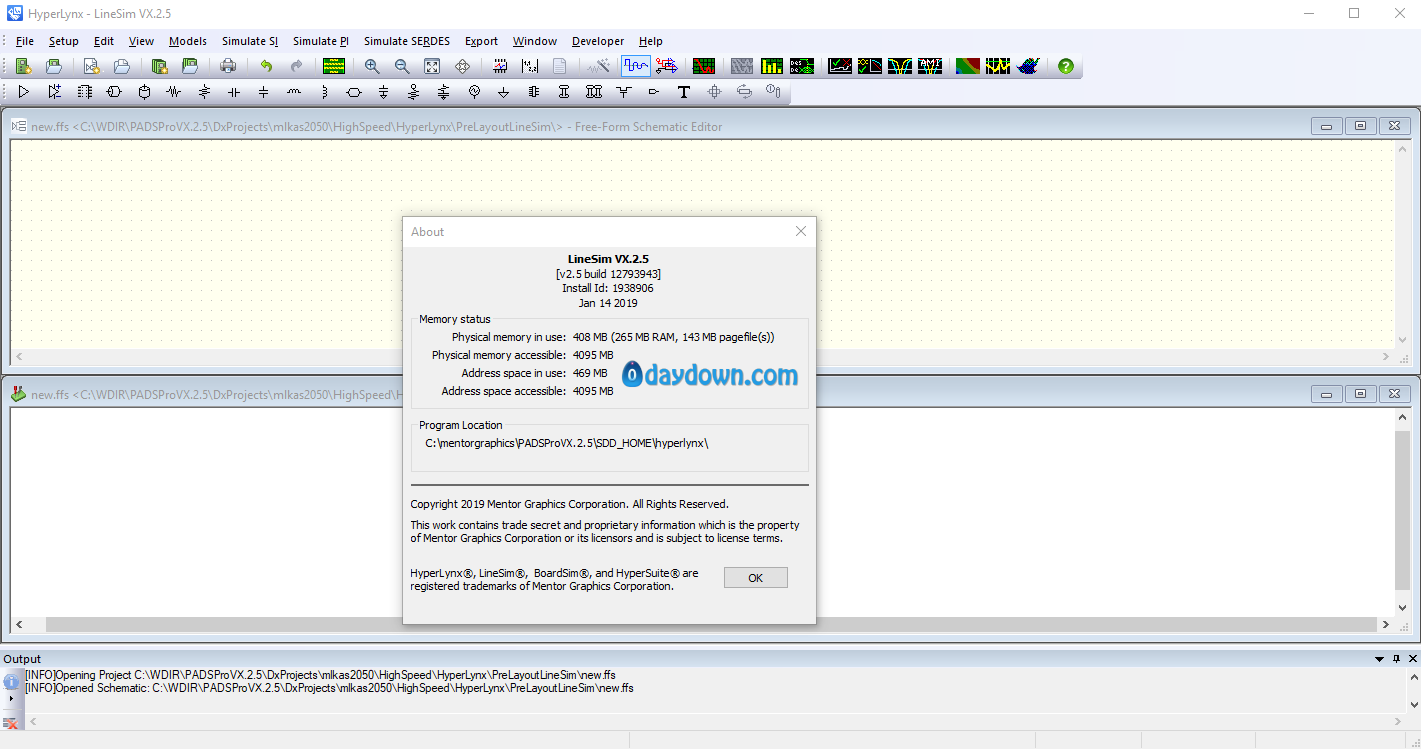
Task: Click the red-green color map icon
Action: pyautogui.click(x=967, y=66)
